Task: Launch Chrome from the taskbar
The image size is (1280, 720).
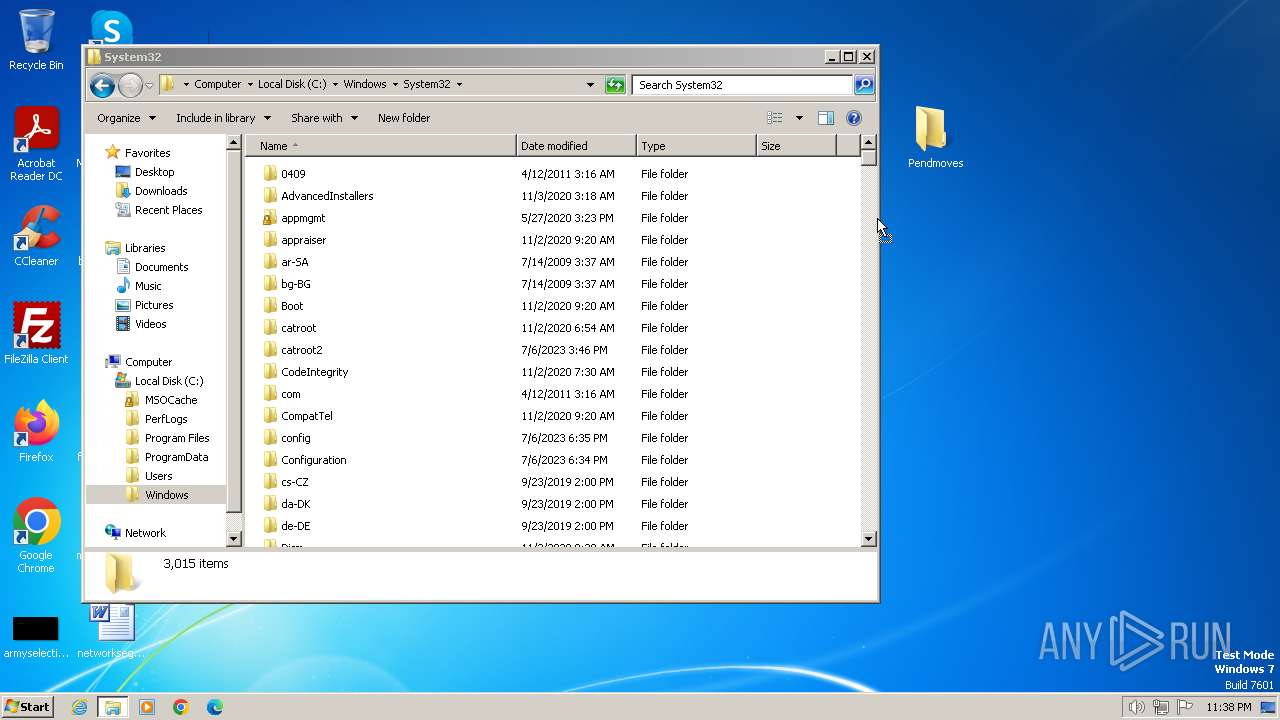Action: pyautogui.click(x=181, y=707)
